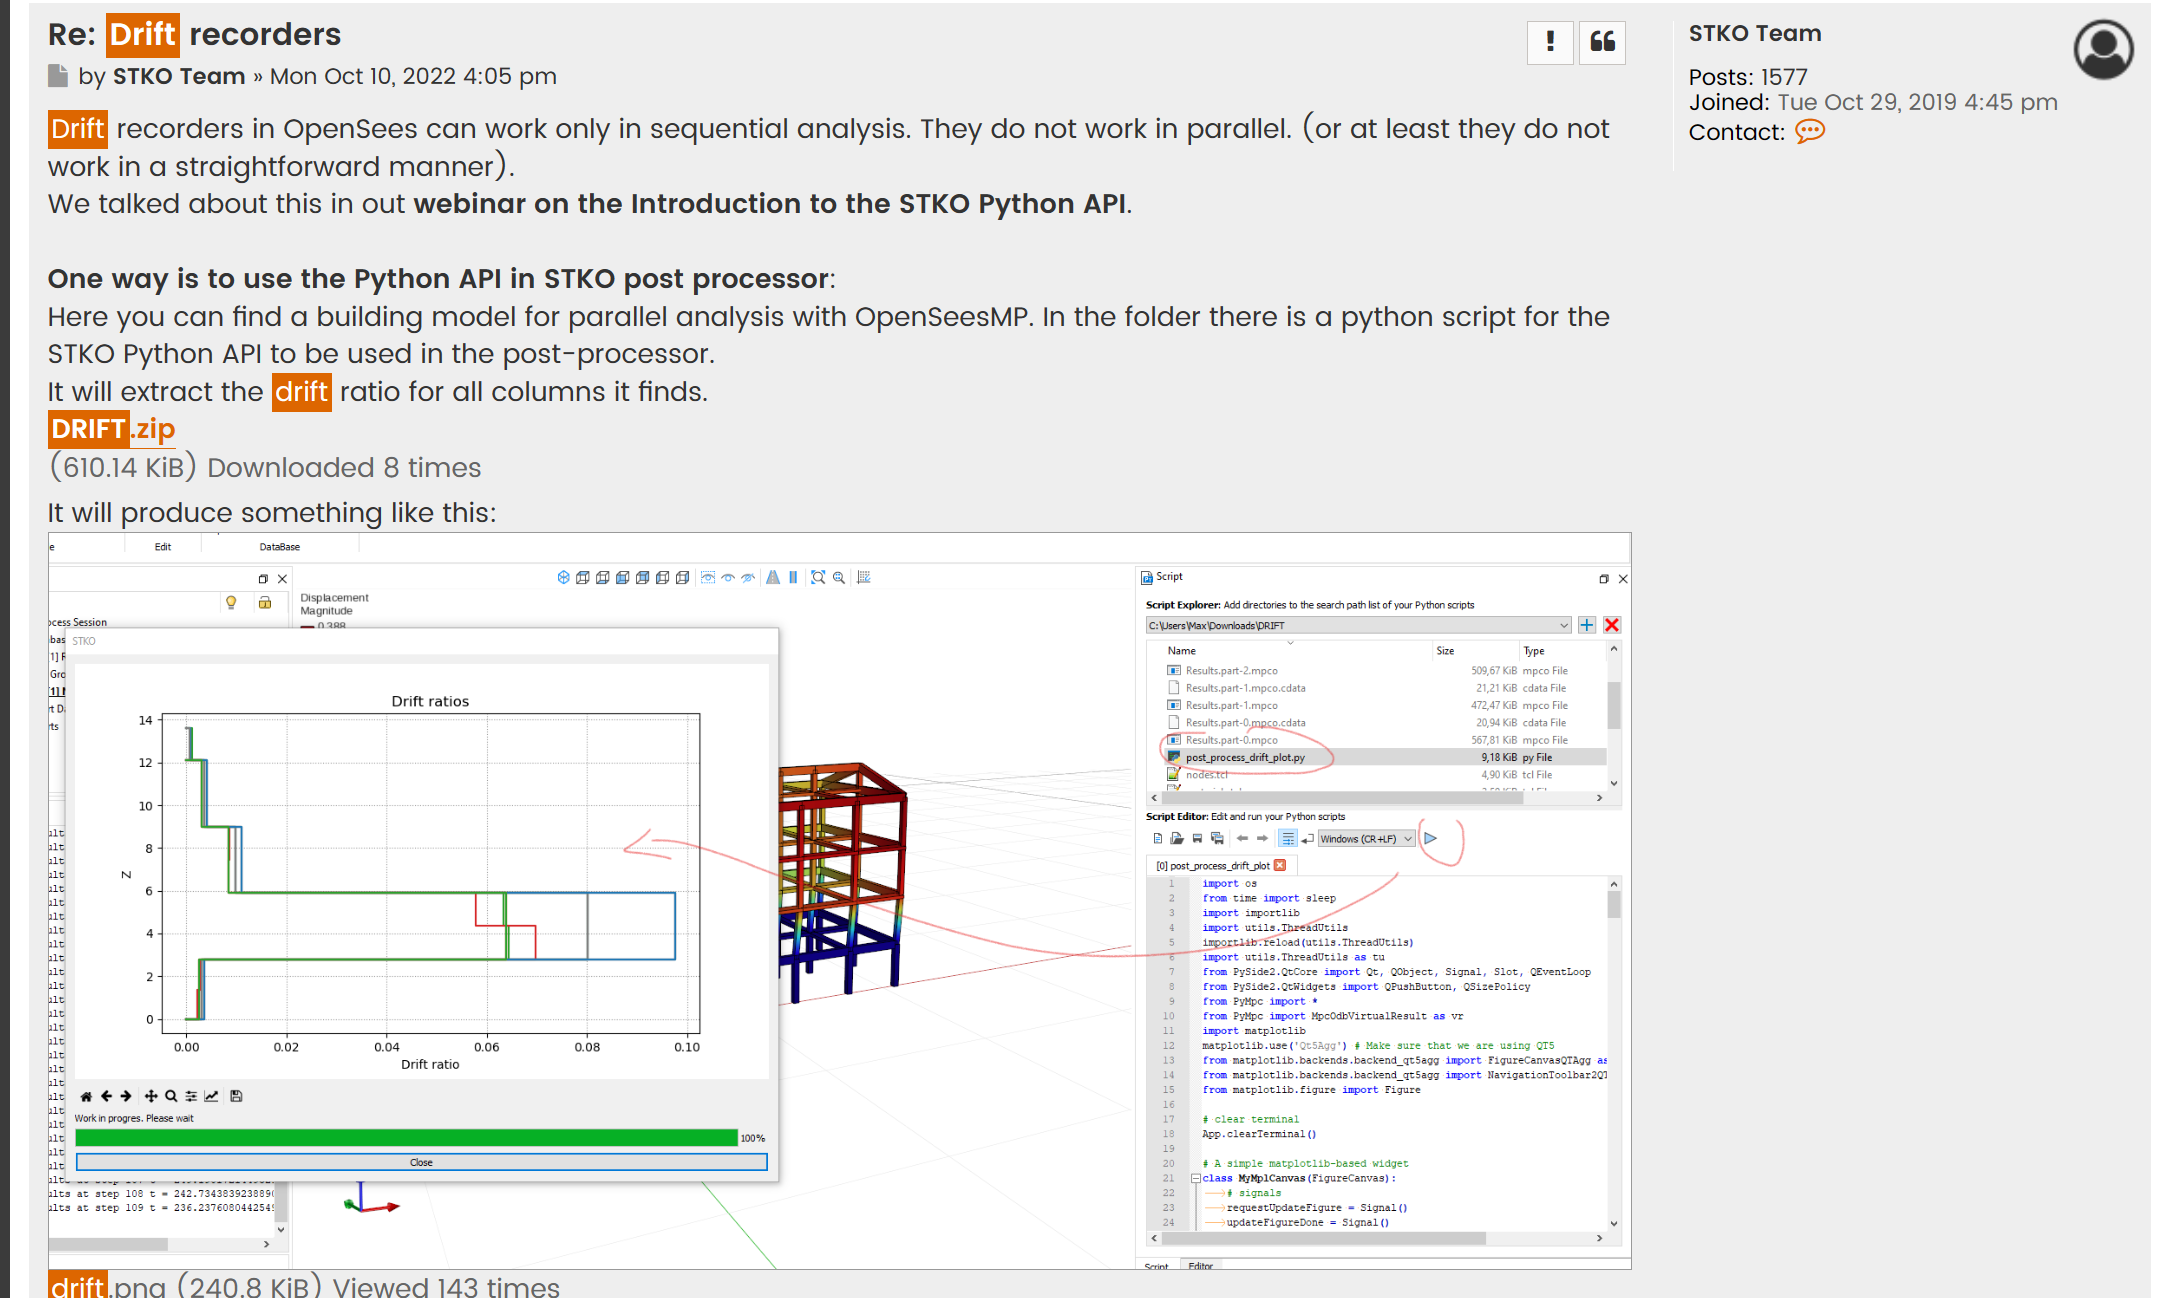Open the edit axis curve icon
Image resolution: width=2165 pixels, height=1298 pixels.
tap(211, 1096)
